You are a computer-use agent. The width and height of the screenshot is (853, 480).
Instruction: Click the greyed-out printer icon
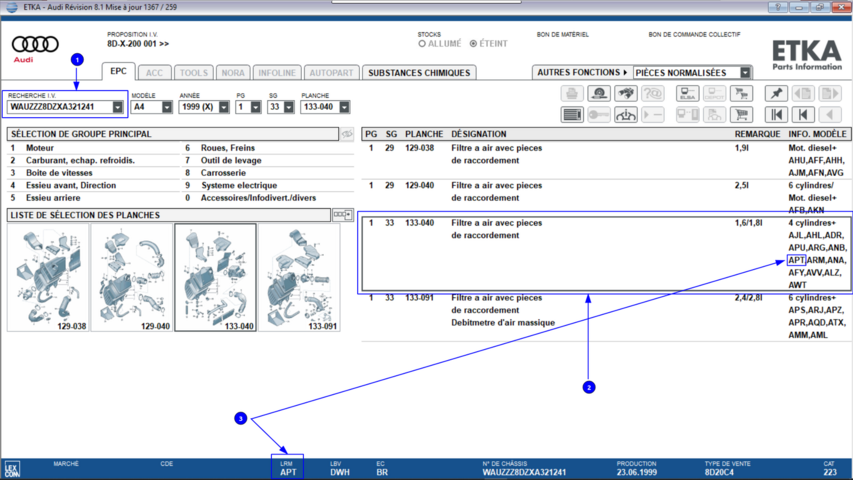coord(572,94)
